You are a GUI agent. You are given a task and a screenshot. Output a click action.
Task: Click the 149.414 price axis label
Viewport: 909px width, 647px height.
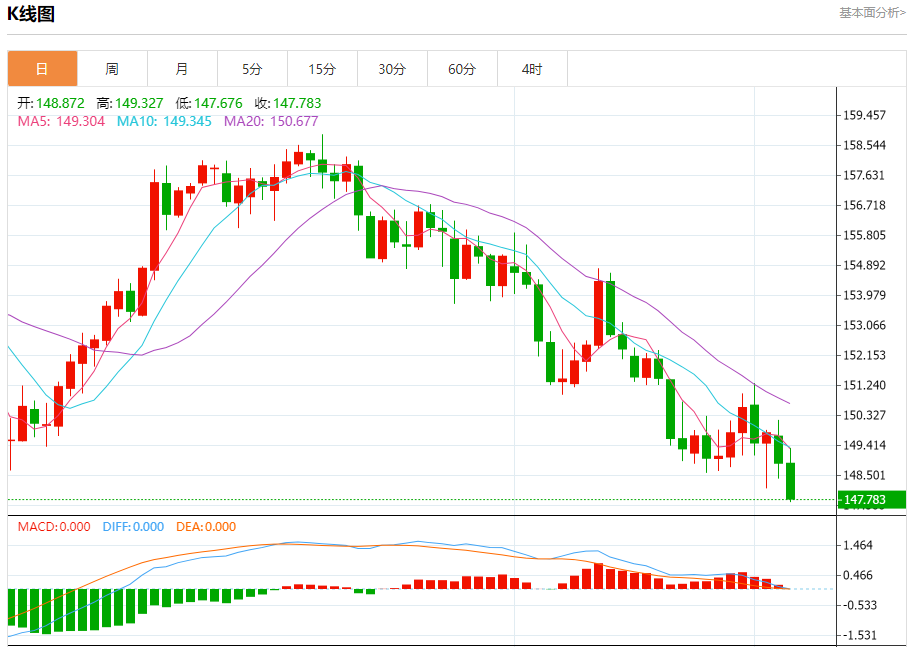[864, 445]
